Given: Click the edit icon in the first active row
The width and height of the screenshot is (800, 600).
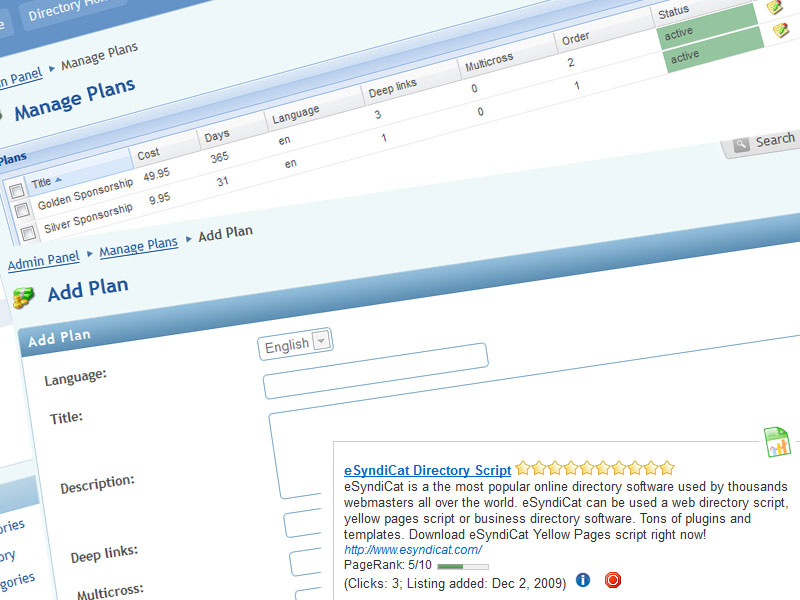Looking at the screenshot, I should [774, 7].
